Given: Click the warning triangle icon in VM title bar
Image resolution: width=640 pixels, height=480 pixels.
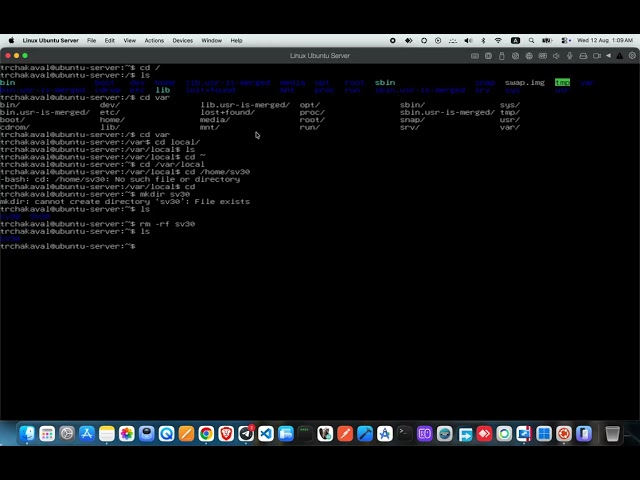Looking at the screenshot, I should pos(620,56).
